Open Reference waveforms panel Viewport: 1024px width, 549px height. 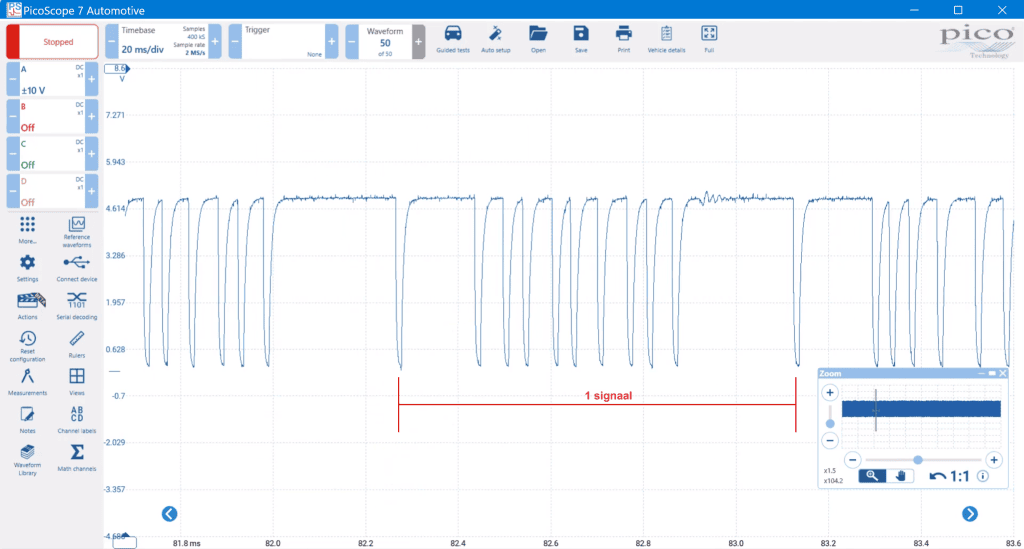76,230
